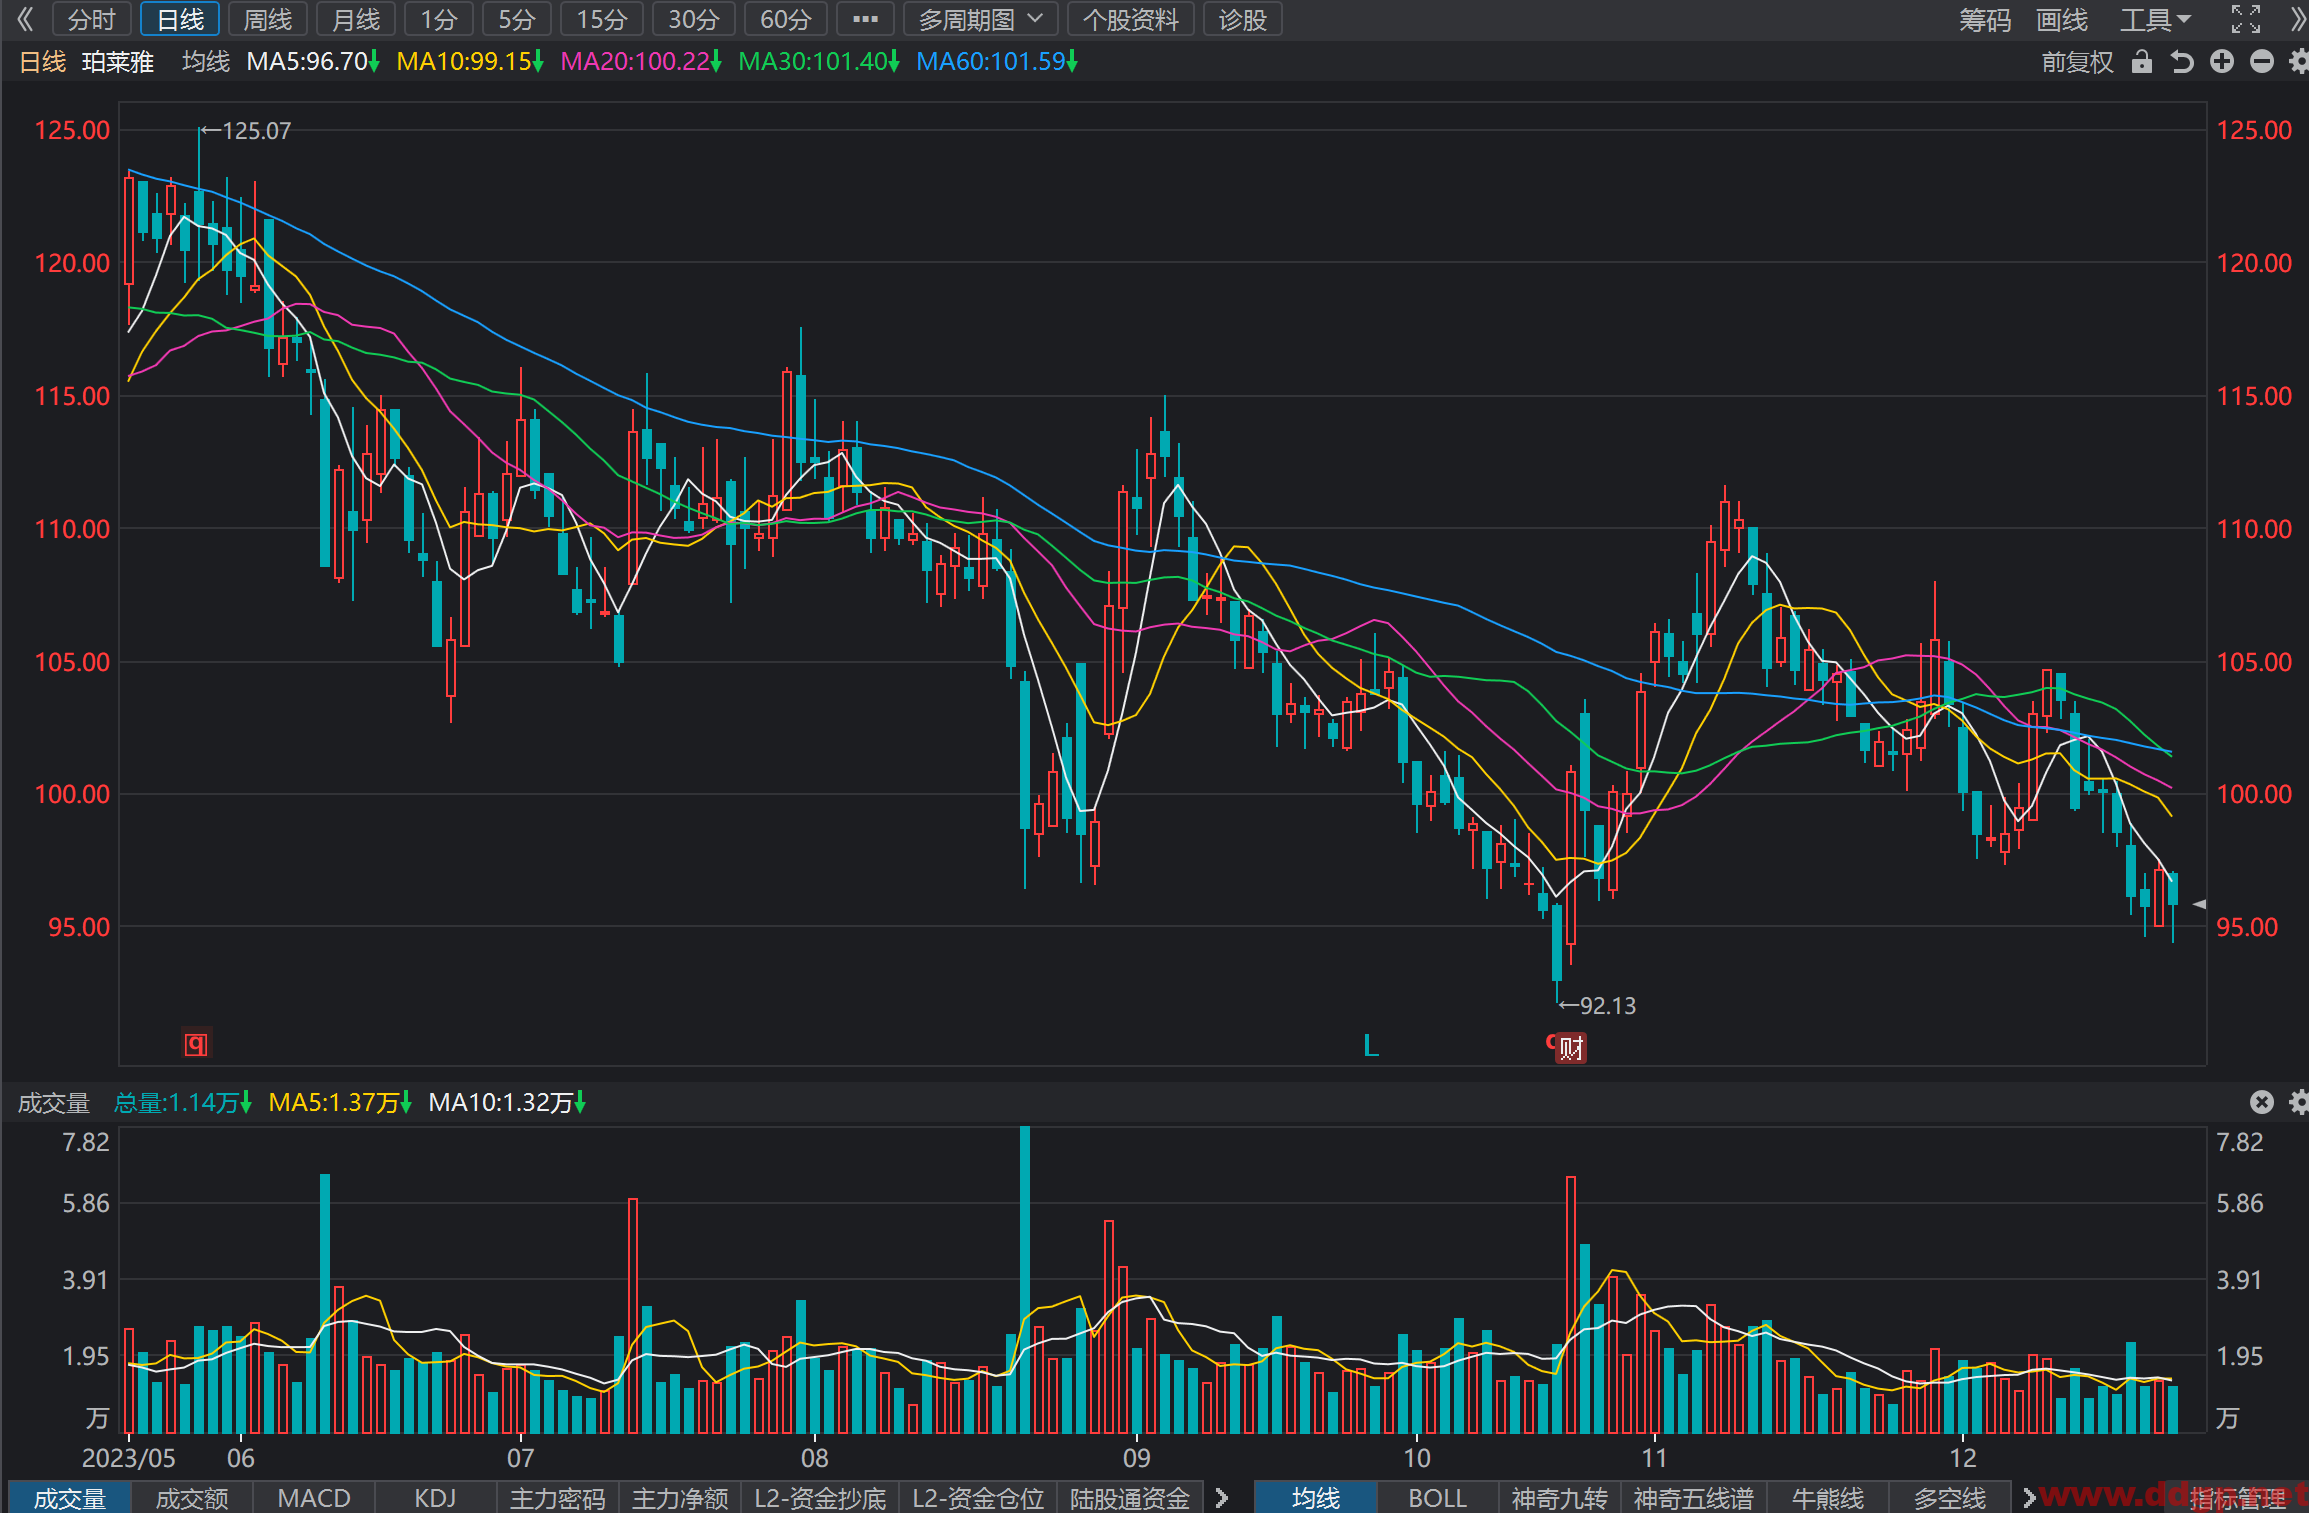Screen dimensions: 2309x1513
Task: Select the MACD indicator tab
Action: [314, 1498]
